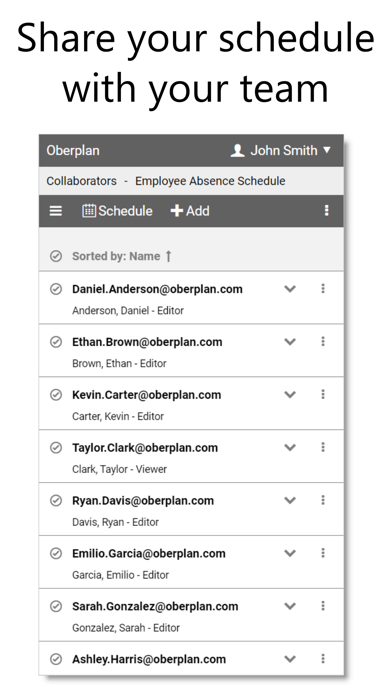Screen dimensions: 392x696
Task: Open more options for Kevin.Carter
Action: [323, 394]
